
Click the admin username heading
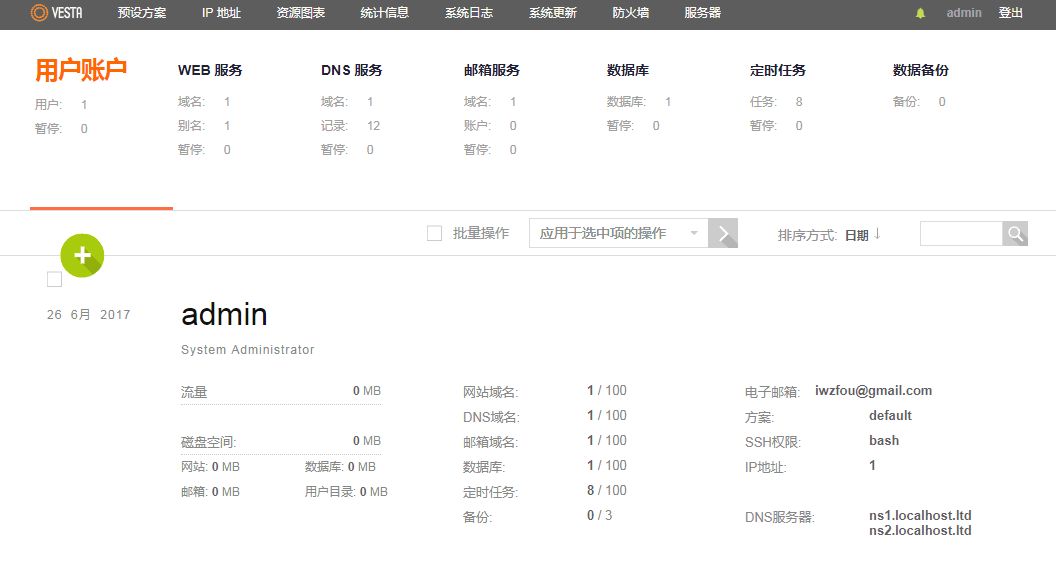pyautogui.click(x=224, y=315)
